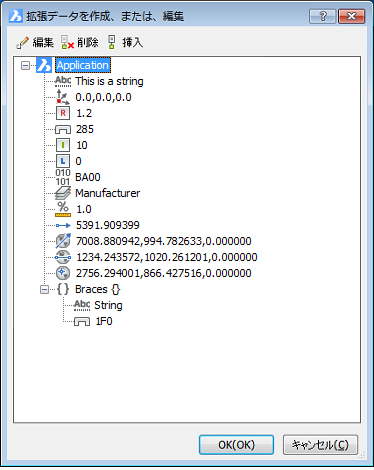Click the 挿入 (insert) icon
The width and height of the screenshot is (374, 470).
click(112, 42)
